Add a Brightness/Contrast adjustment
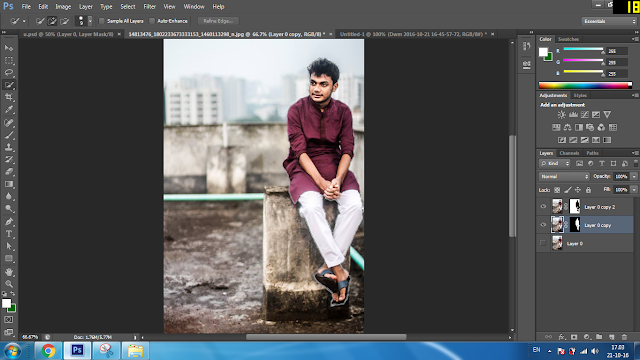Image resolution: width=640 pixels, height=360 pixels. [562, 115]
